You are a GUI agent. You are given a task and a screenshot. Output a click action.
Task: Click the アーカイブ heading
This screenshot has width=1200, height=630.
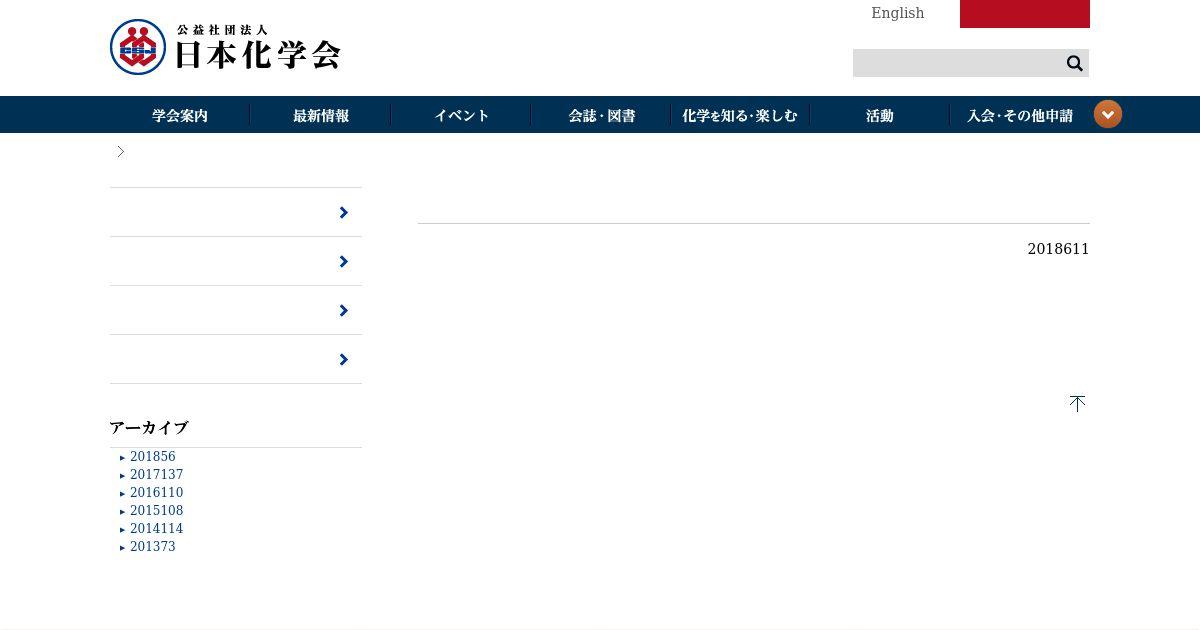coord(149,428)
